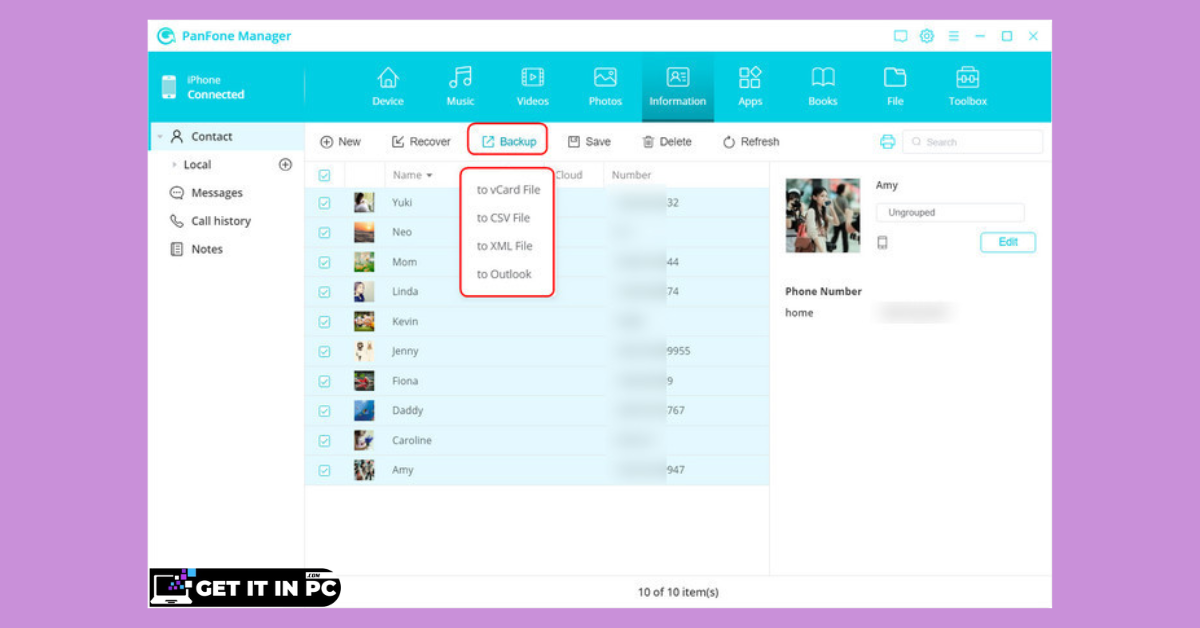This screenshot has width=1200, height=628.
Task: Select the Daddy contact name
Action: tap(408, 411)
